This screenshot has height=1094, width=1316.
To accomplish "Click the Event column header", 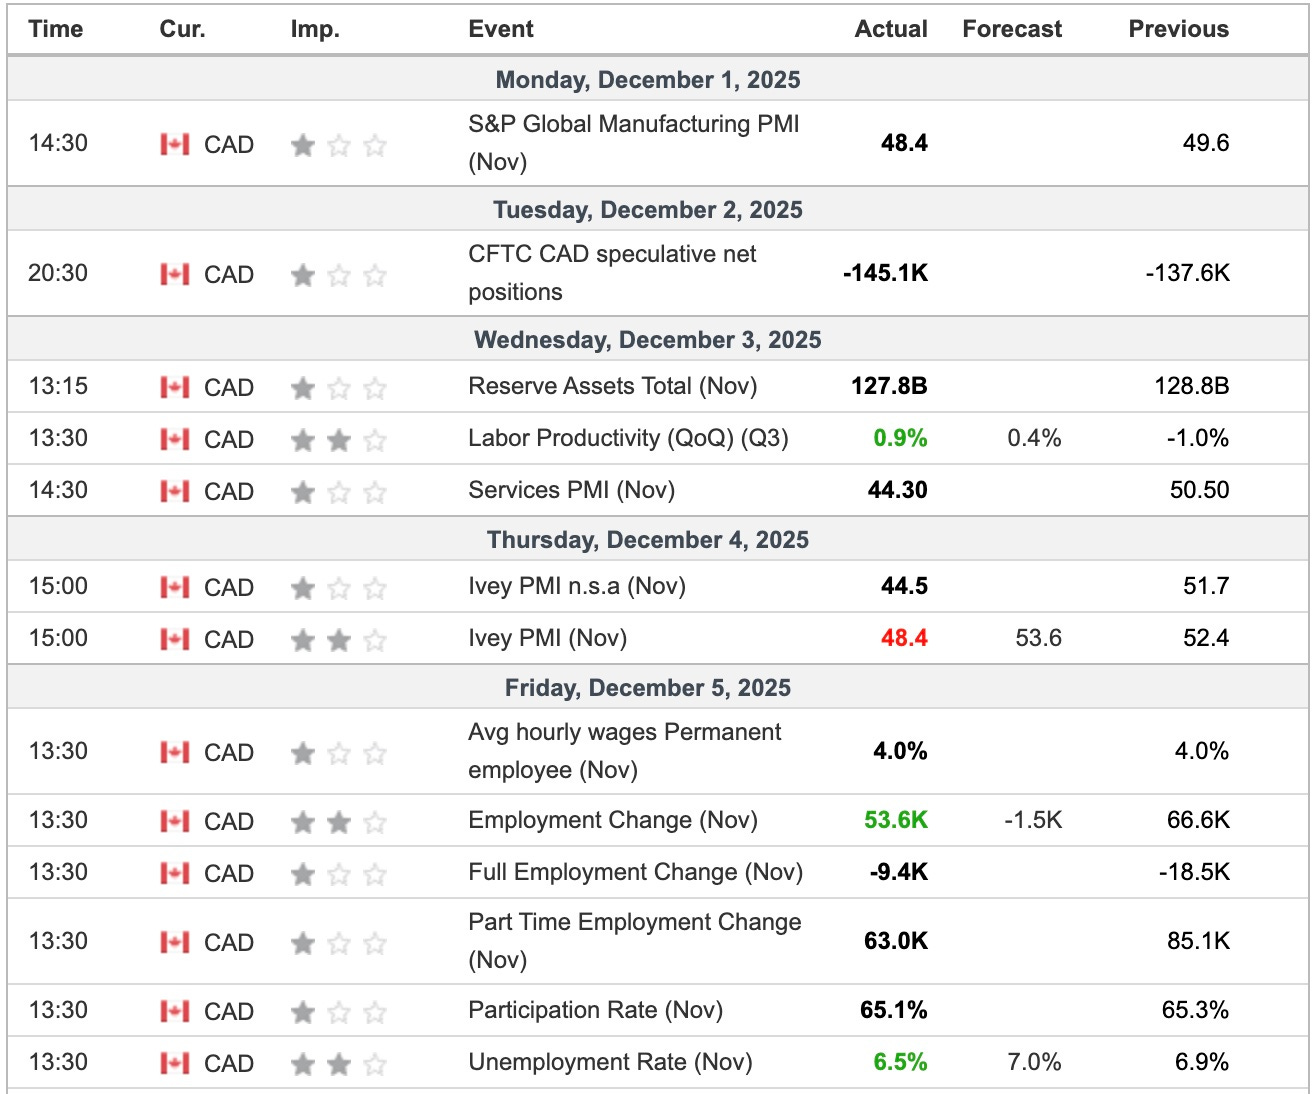I will (501, 29).
